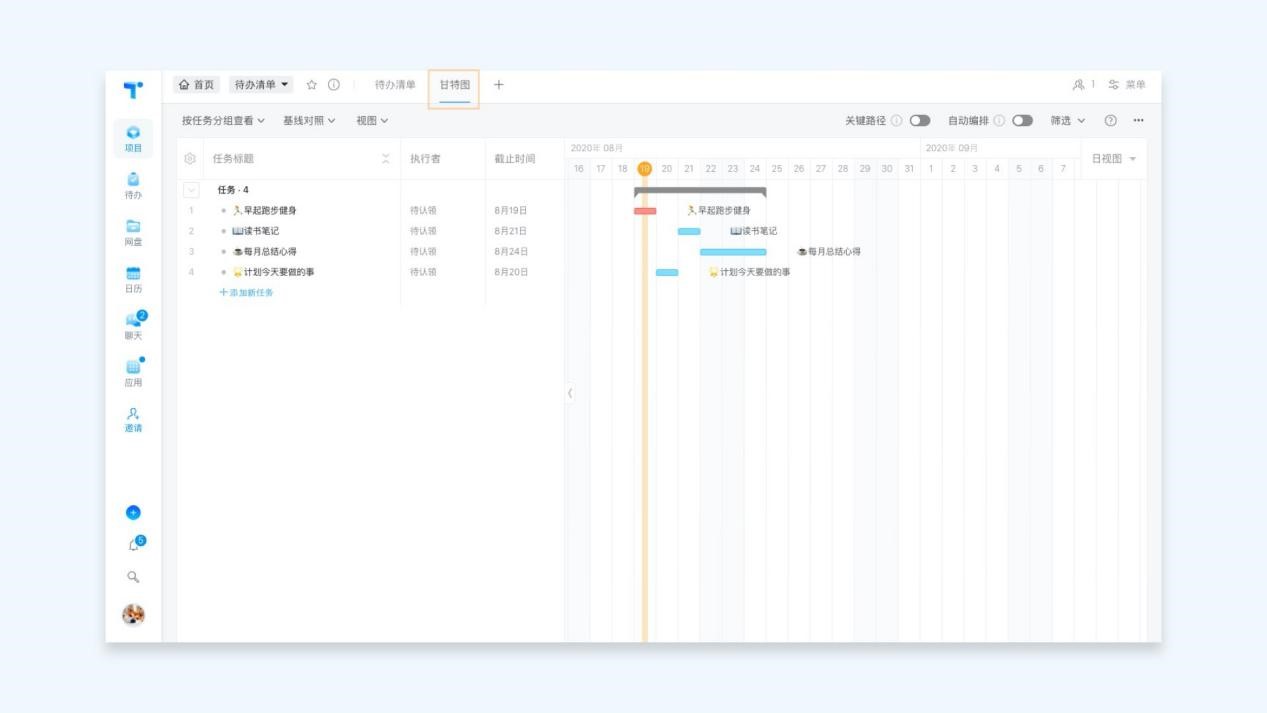The height and width of the screenshot is (713, 1267).
Task: Open the 应用 apps section
Action: point(133,373)
